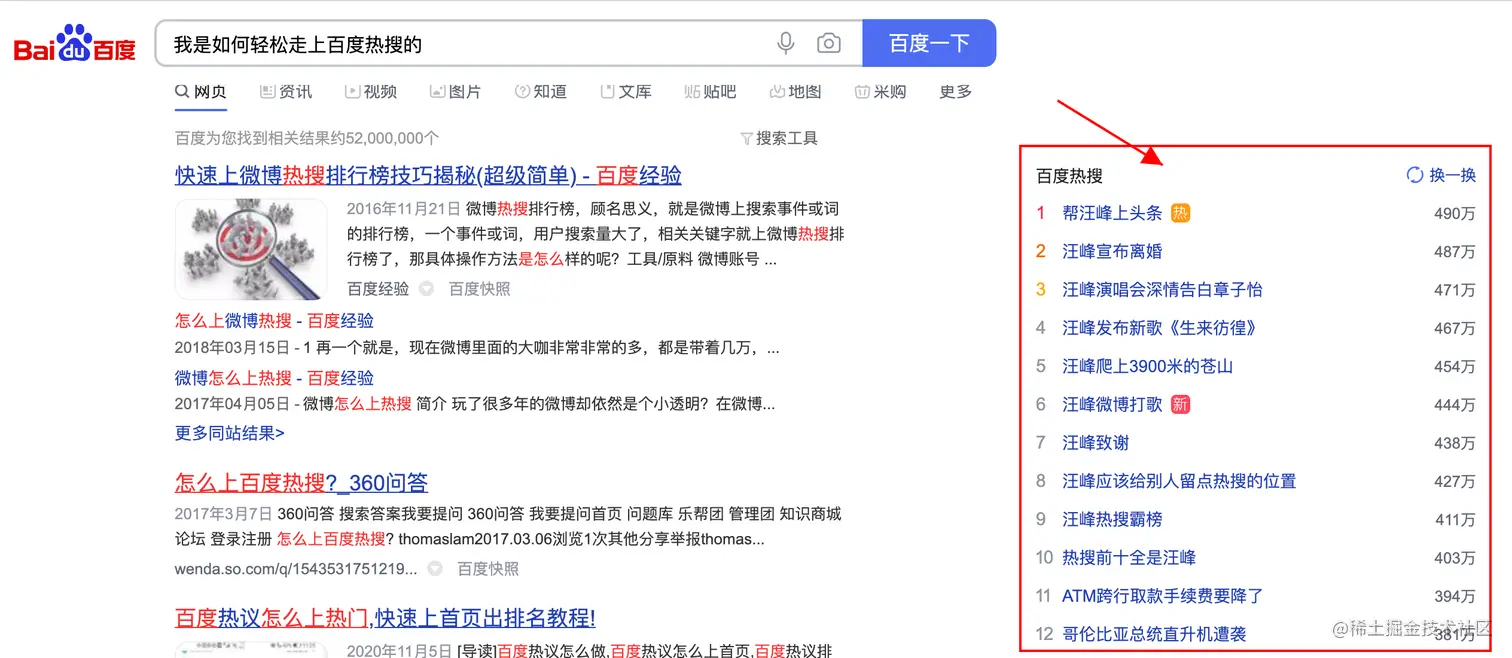This screenshot has height=658, width=1512.
Task: Click the magnifying glass result thumbnail
Action: (251, 249)
